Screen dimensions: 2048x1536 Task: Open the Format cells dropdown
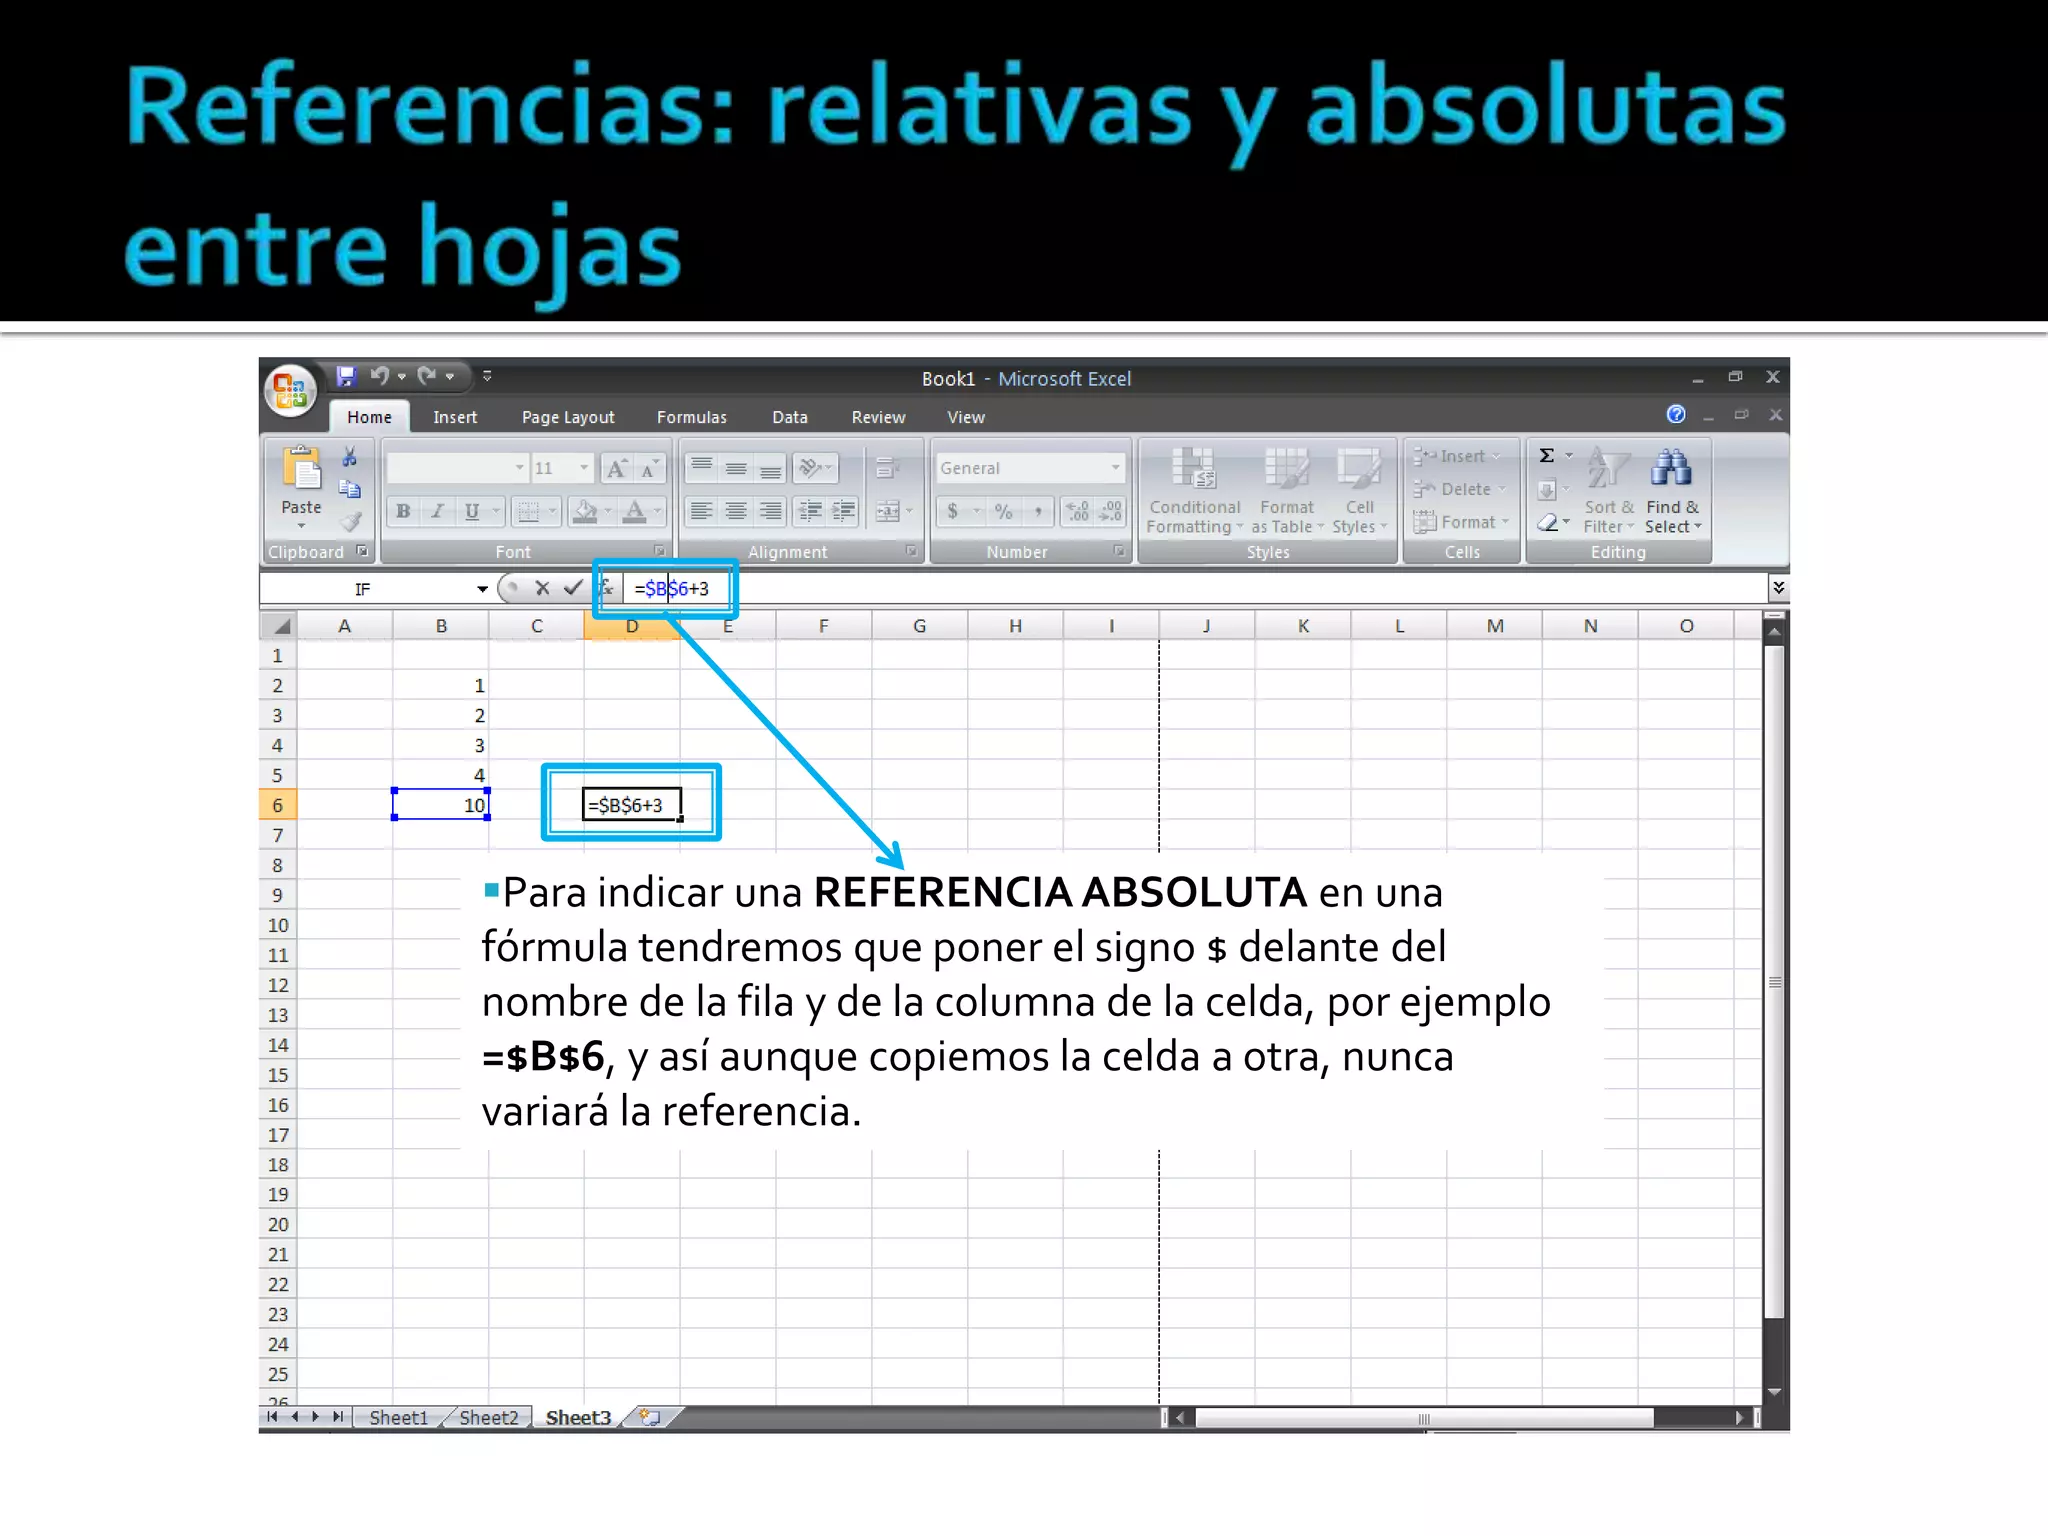click(1461, 522)
